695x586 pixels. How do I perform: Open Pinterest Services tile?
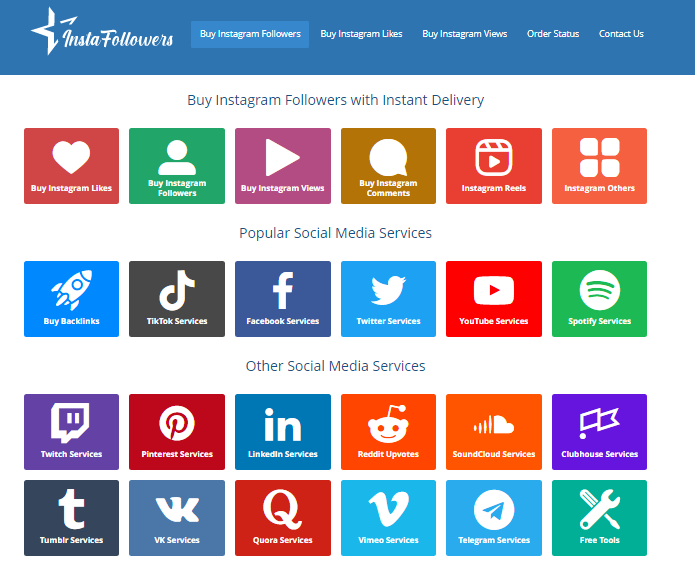pyautogui.click(x=177, y=432)
